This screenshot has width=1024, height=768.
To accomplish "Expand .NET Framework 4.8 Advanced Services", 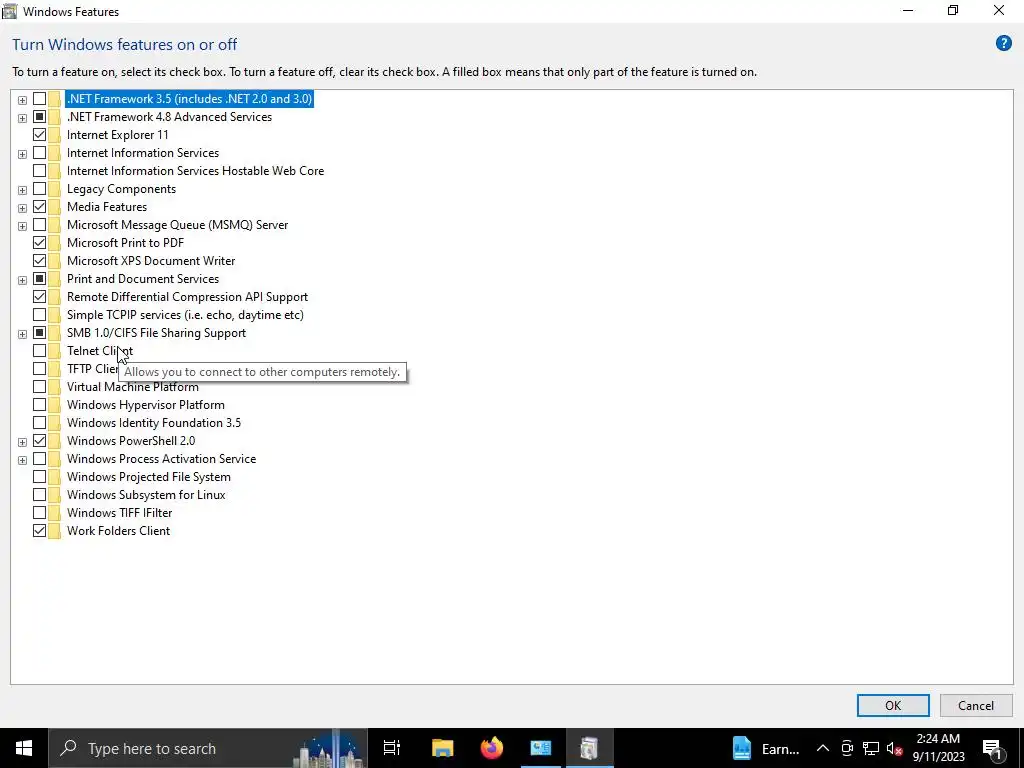I will 22,118.
